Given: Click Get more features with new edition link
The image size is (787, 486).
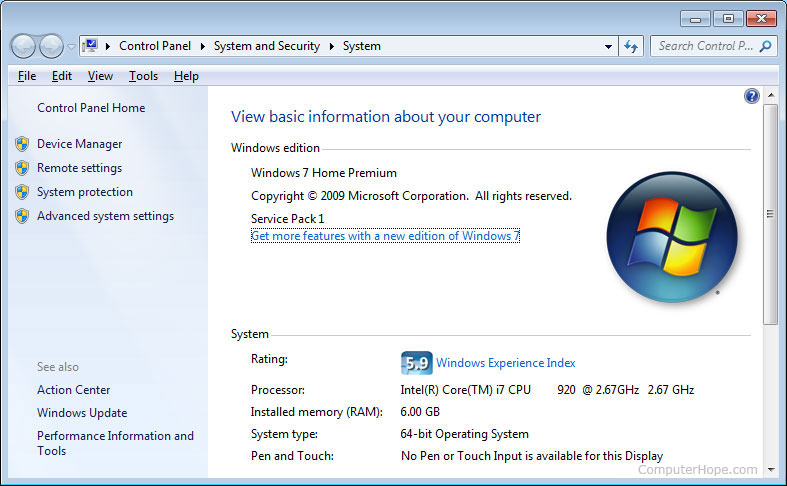Looking at the screenshot, I should click(x=385, y=236).
